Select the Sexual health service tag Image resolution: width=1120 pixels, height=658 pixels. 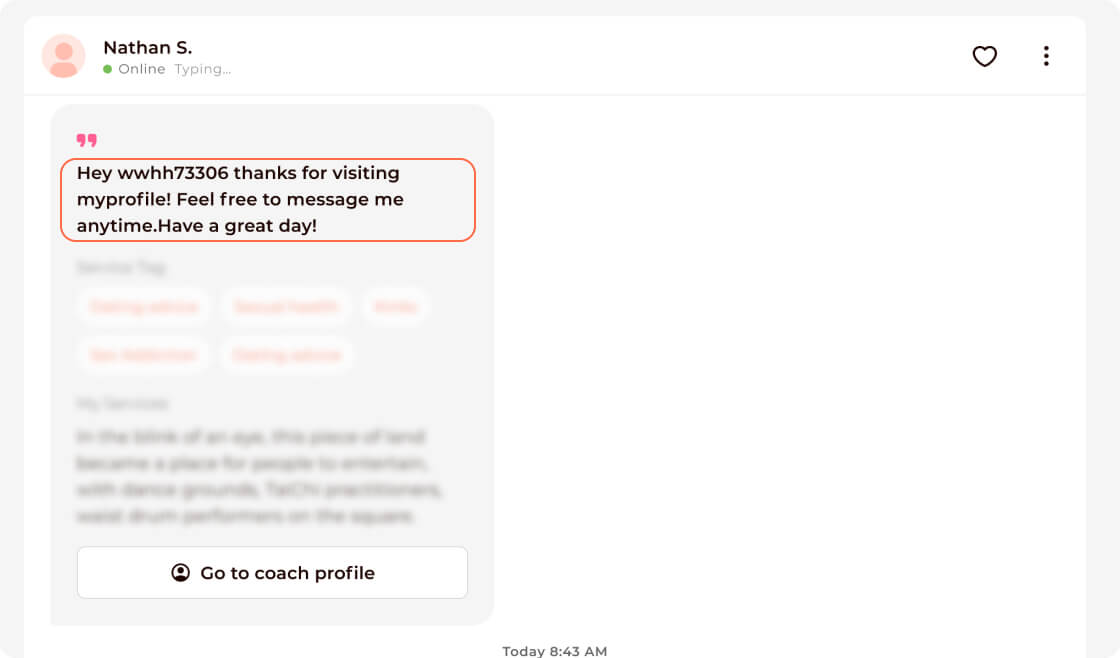[x=286, y=307]
